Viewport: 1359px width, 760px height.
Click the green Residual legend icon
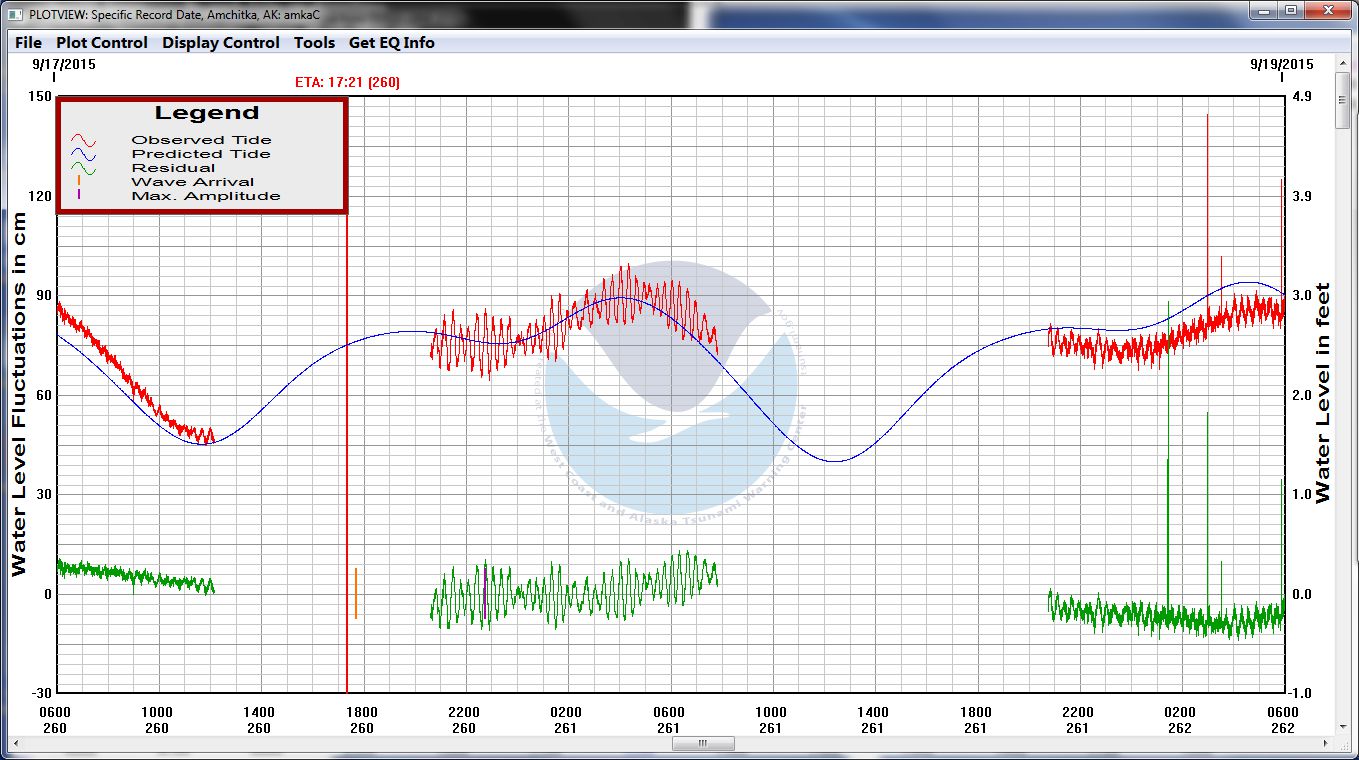pos(82,168)
